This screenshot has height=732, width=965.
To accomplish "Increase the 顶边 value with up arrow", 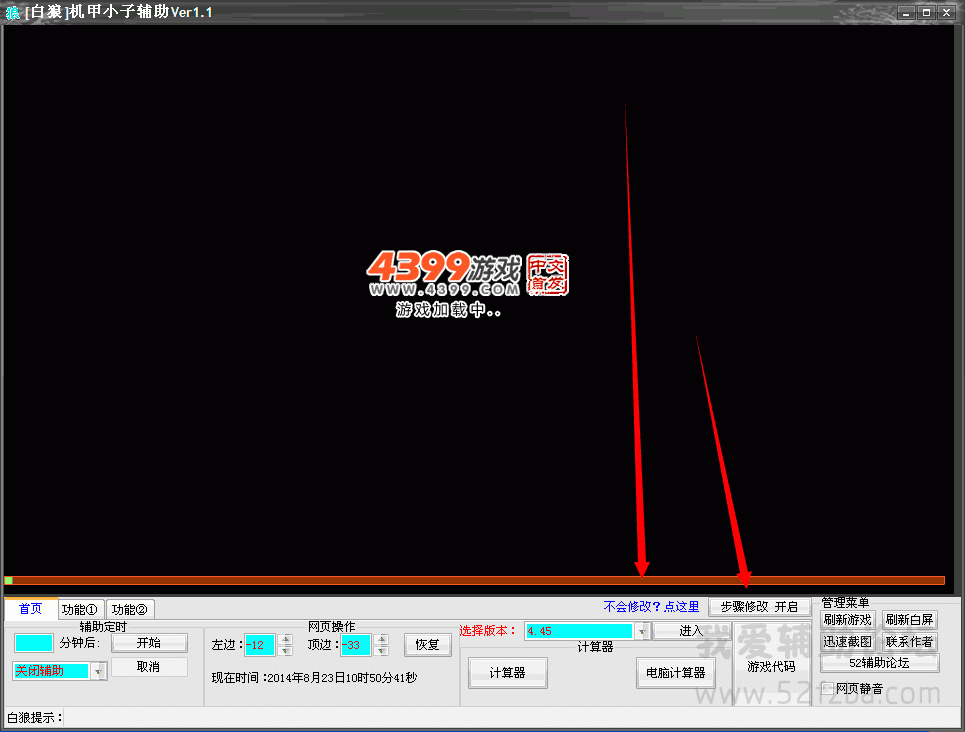I will 382,640.
